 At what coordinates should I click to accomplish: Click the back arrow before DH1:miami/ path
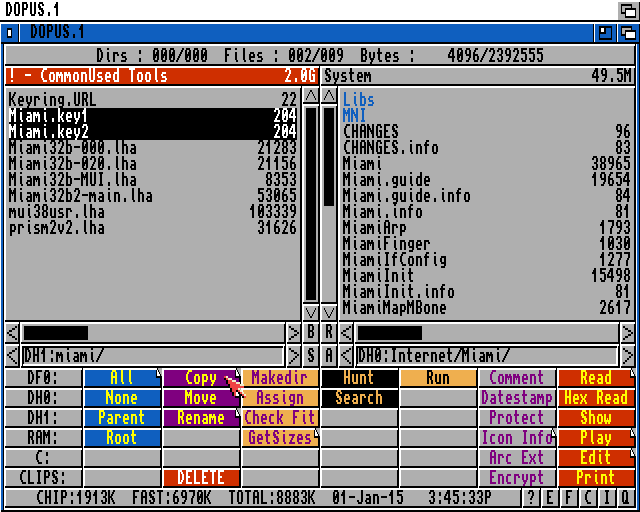point(12,356)
